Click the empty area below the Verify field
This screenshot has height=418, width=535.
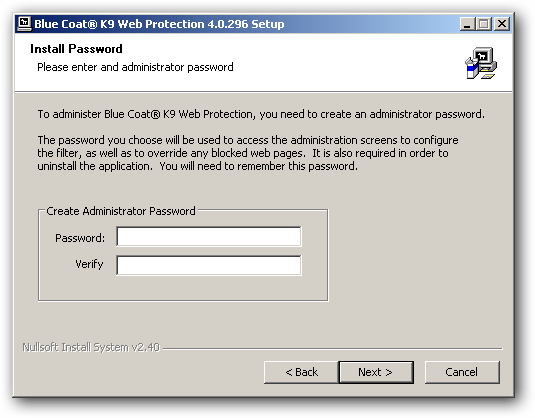183,288
